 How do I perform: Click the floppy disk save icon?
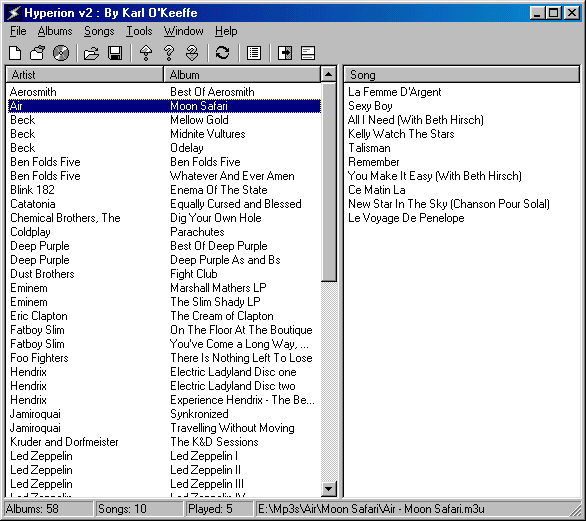[115, 53]
